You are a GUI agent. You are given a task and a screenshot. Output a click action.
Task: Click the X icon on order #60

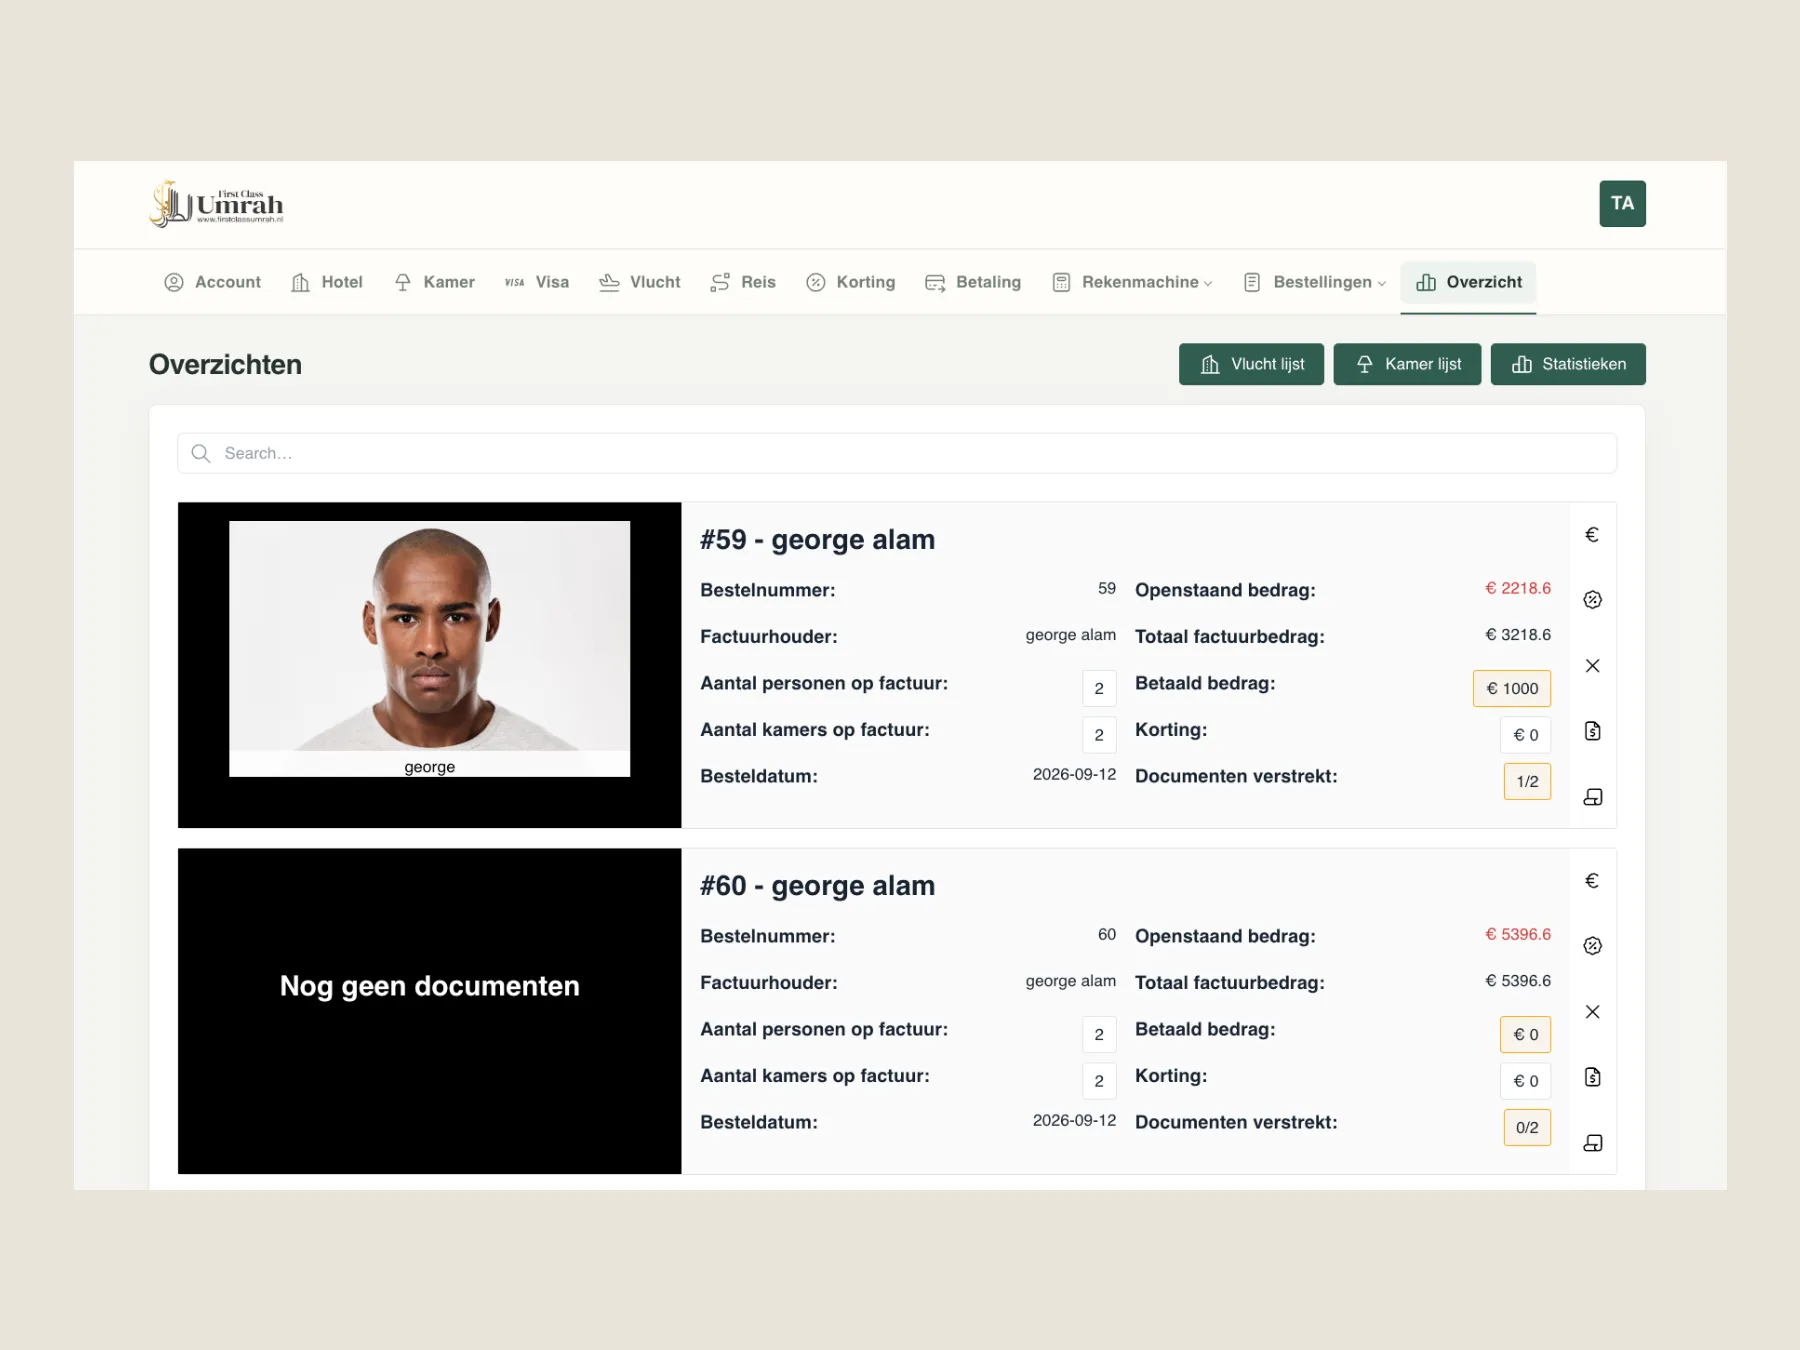1592,1012
